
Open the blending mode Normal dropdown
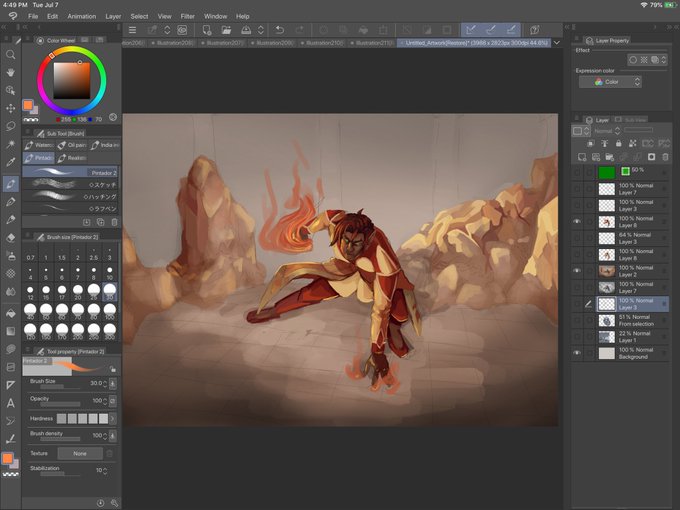click(608, 131)
